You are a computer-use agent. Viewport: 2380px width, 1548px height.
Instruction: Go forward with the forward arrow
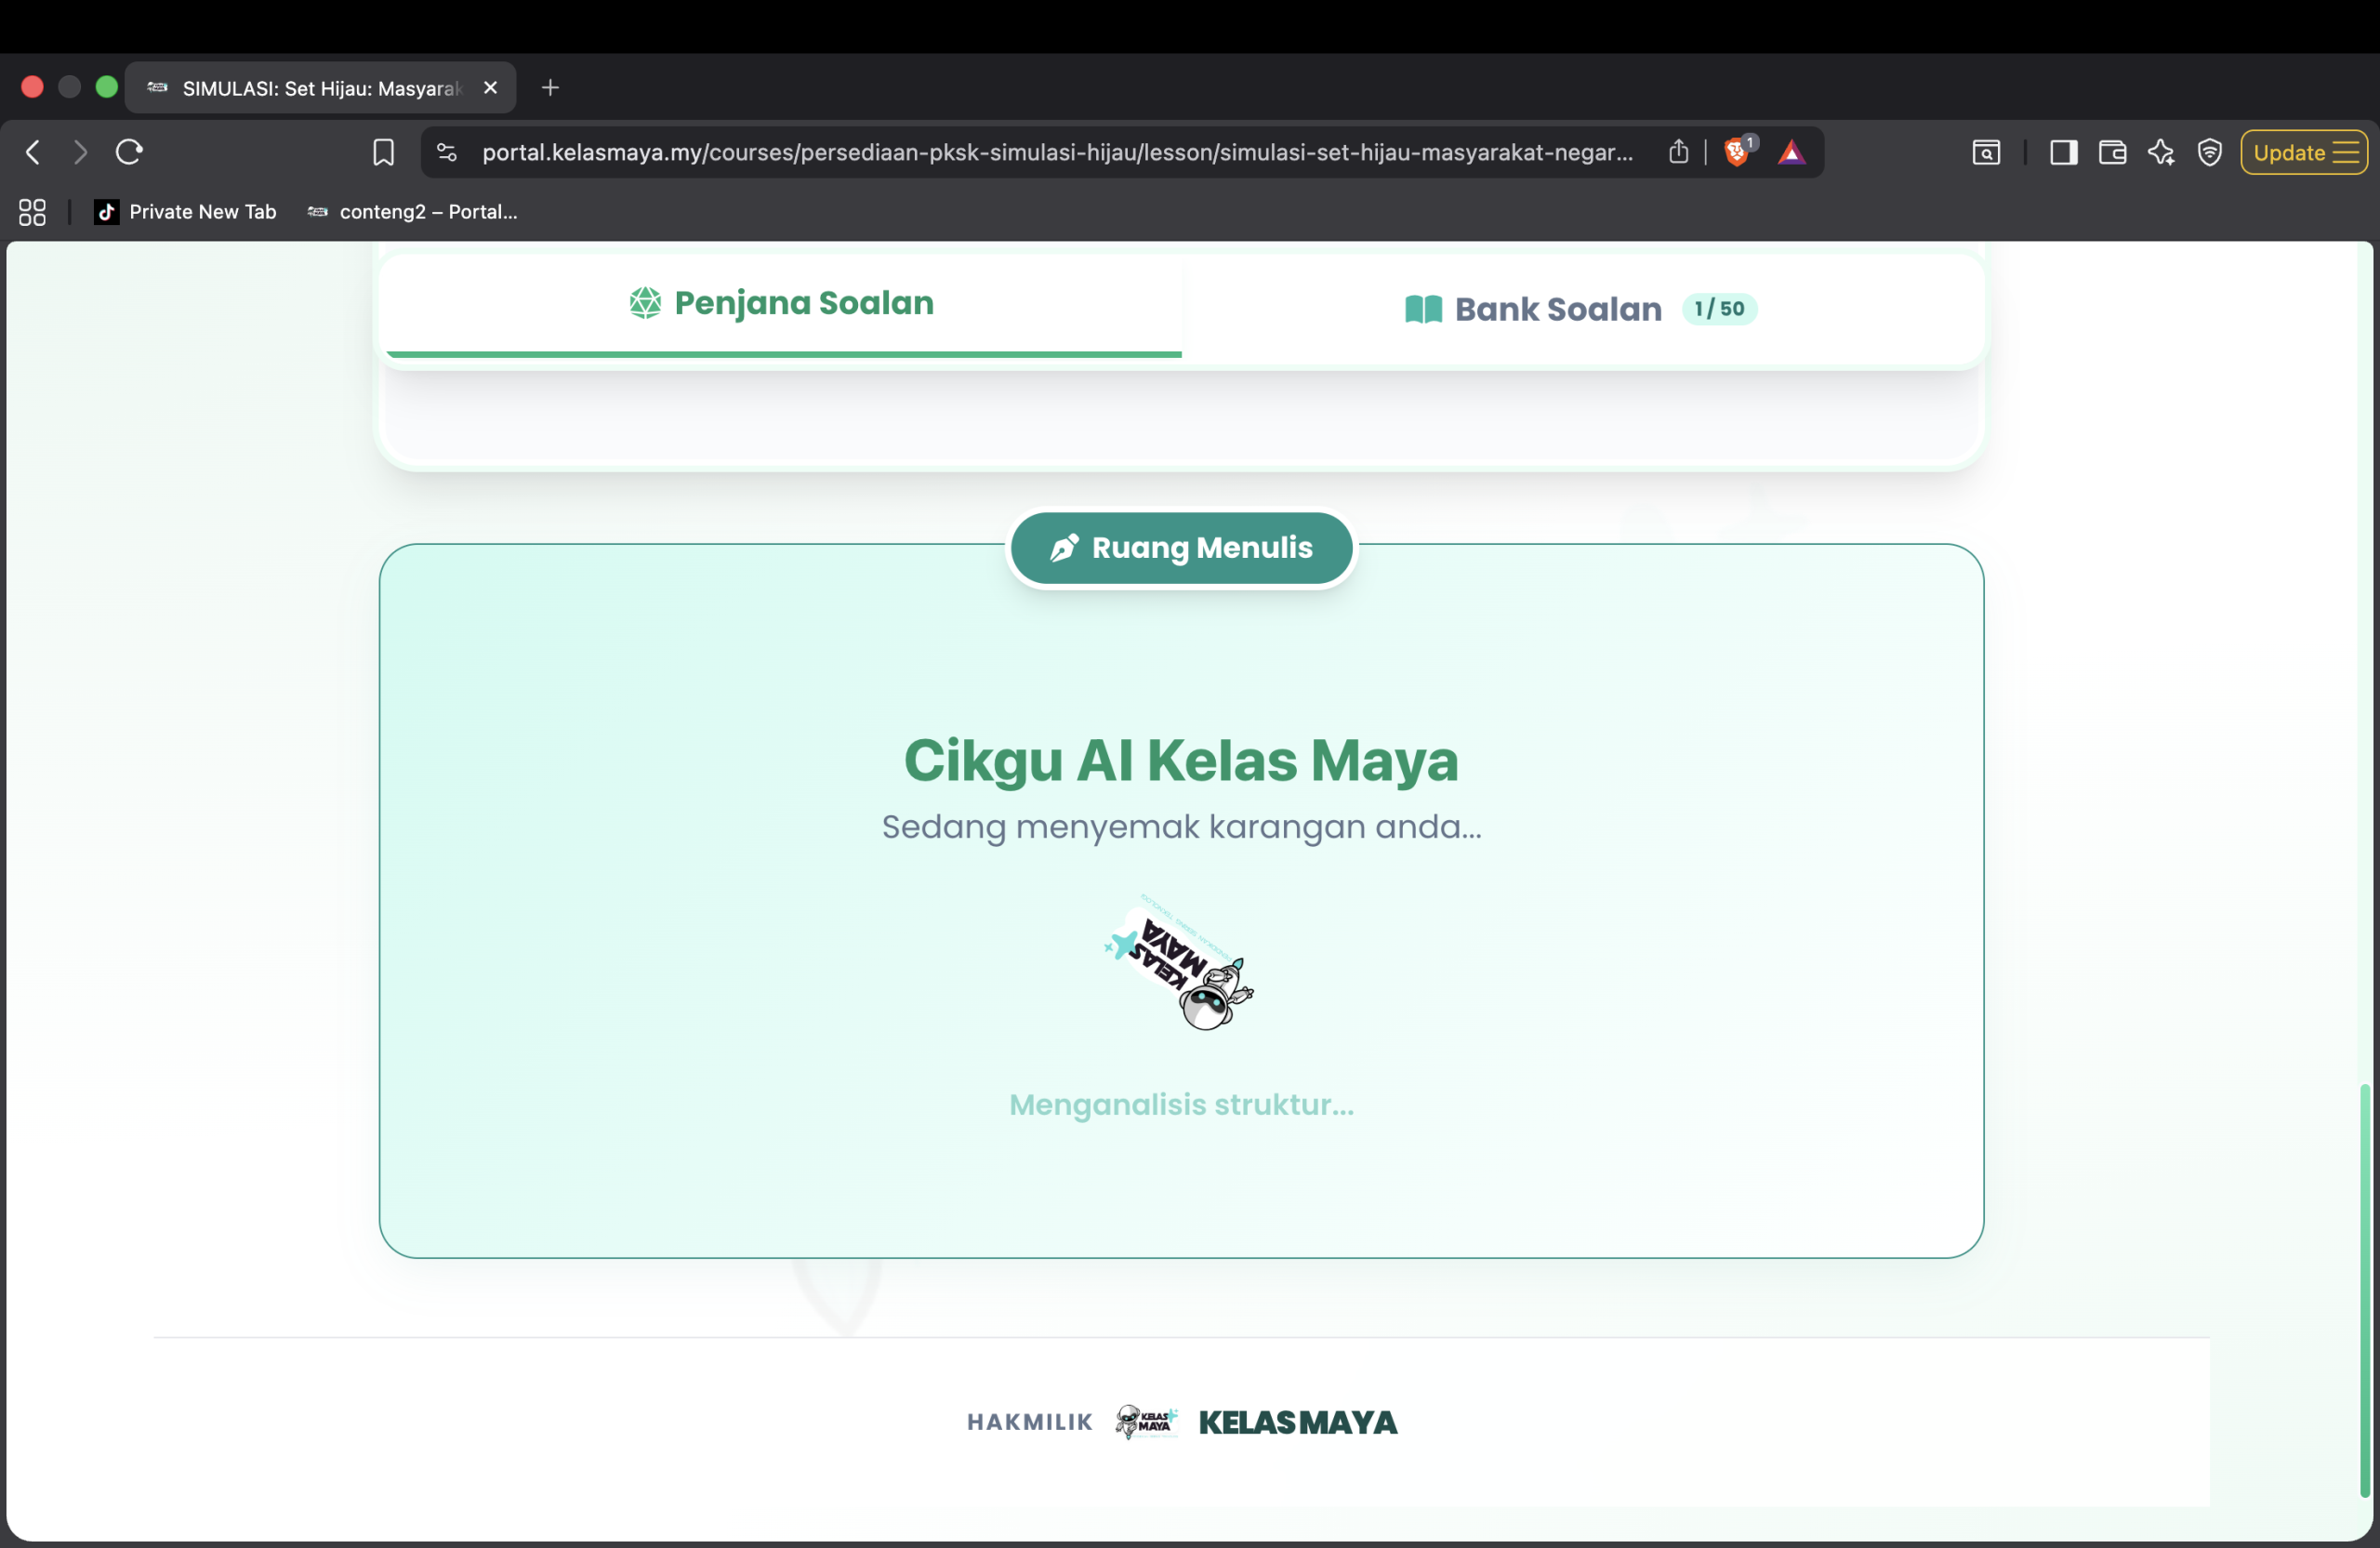click(x=81, y=152)
